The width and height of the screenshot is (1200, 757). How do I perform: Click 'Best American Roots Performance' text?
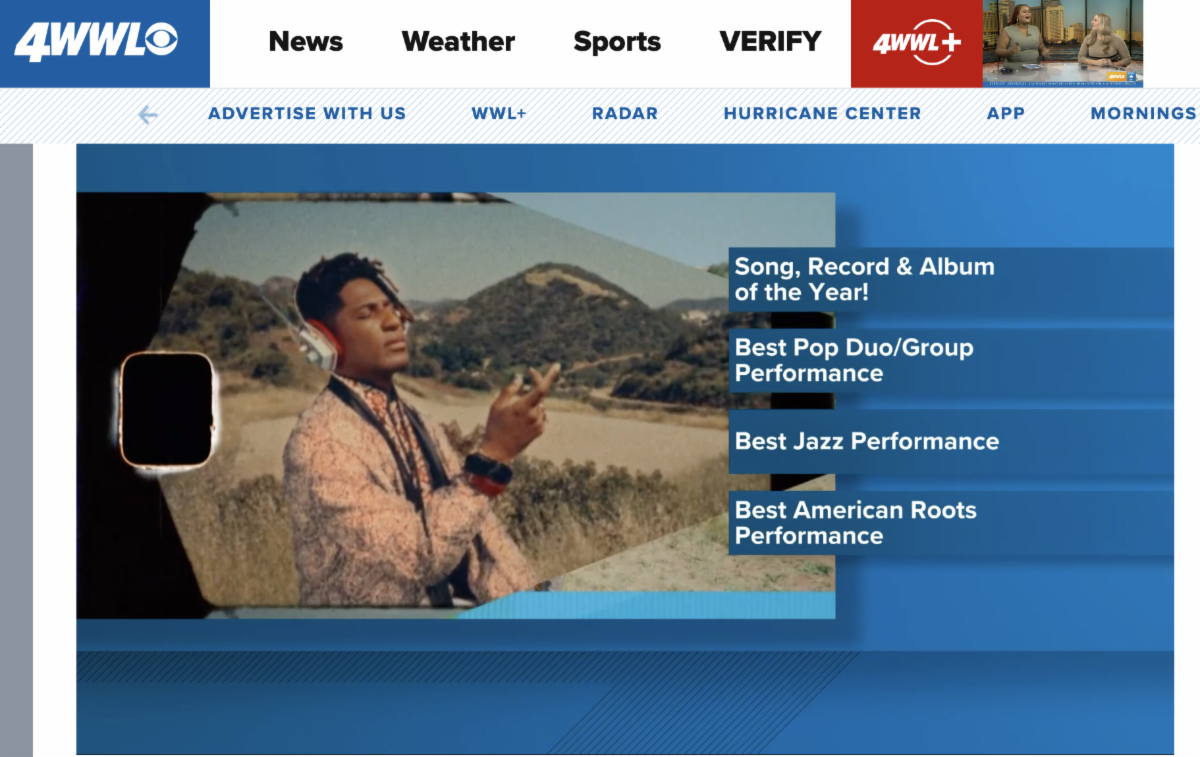tap(855, 522)
